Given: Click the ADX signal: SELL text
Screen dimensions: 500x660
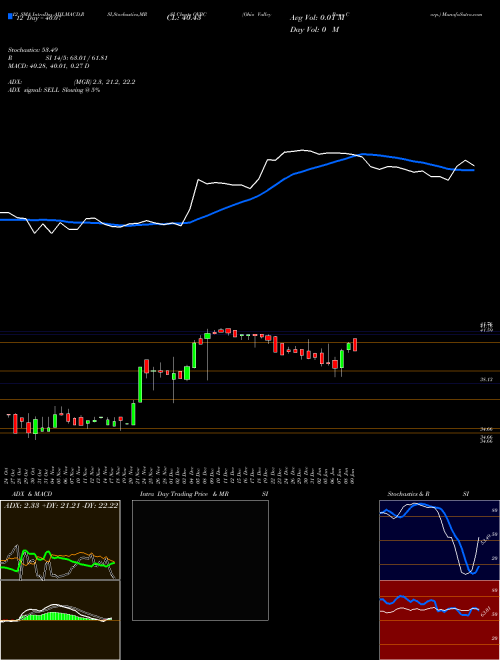Looking at the screenshot, I should [34, 90].
